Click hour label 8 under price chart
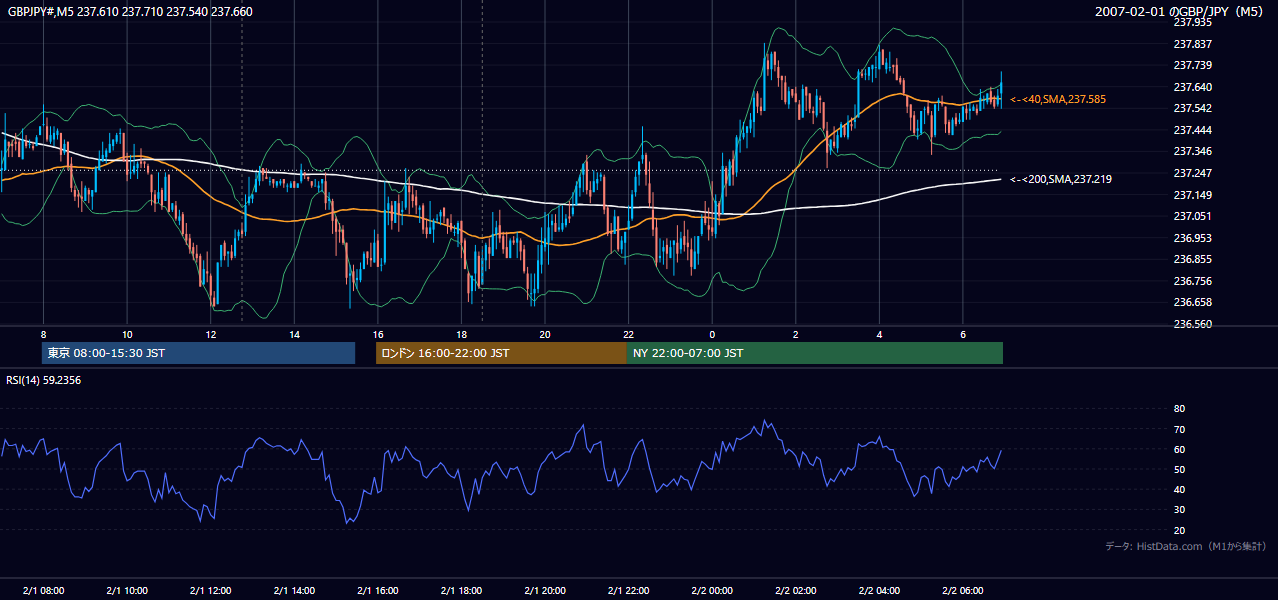Image resolution: width=1278 pixels, height=600 pixels. [x=43, y=334]
